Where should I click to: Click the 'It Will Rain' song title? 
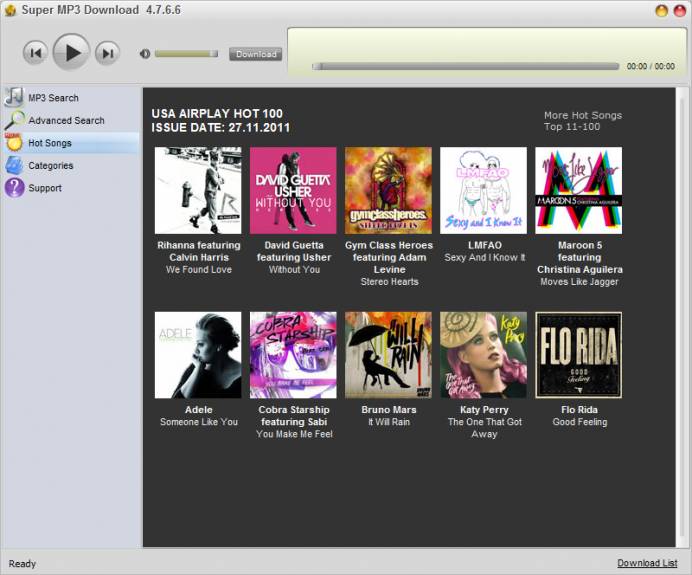click(389, 422)
